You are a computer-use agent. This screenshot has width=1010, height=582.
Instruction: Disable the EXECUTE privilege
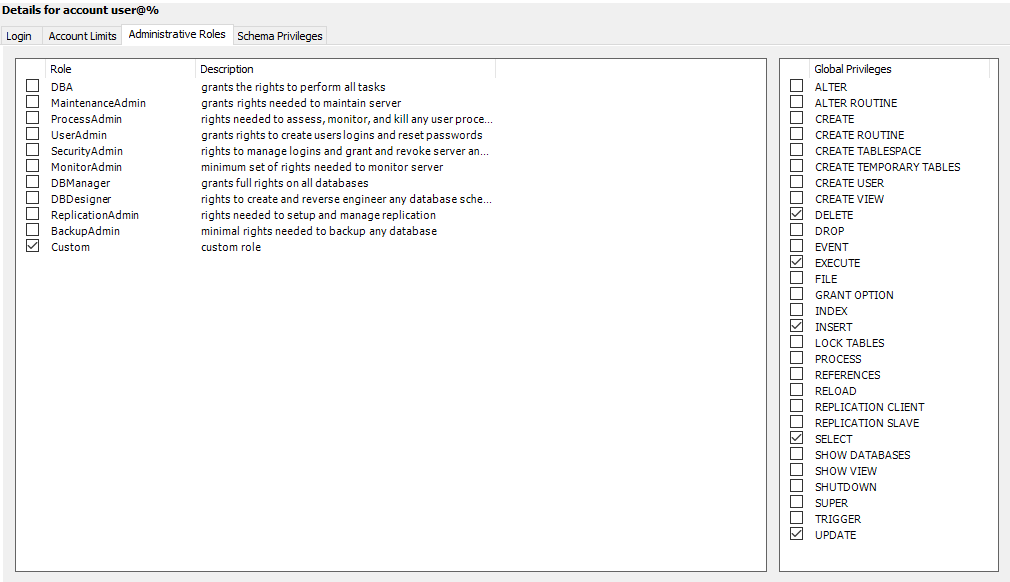[x=797, y=262]
